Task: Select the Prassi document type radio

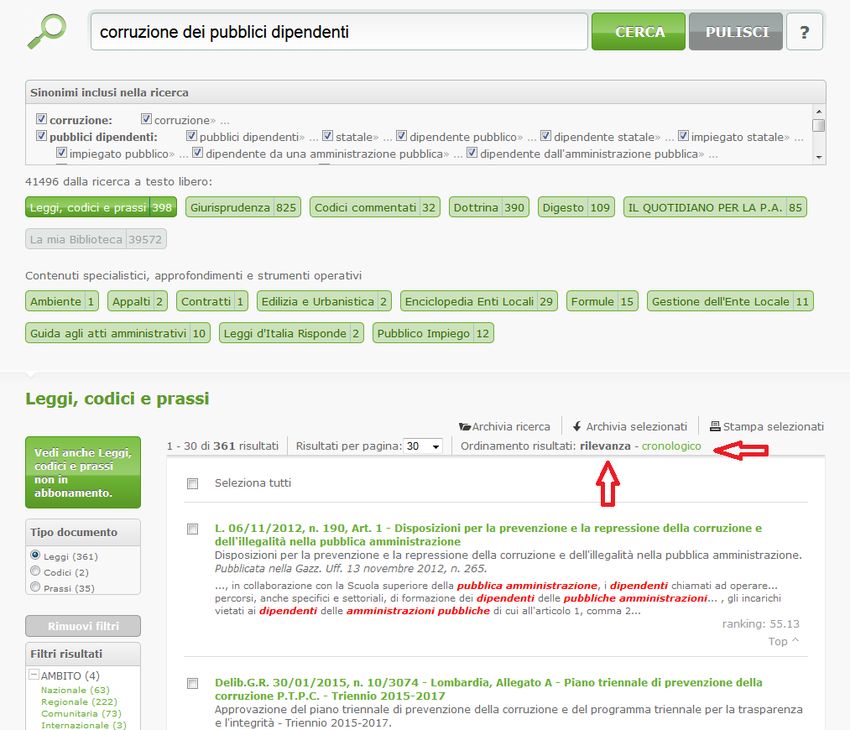Action: pos(36,588)
